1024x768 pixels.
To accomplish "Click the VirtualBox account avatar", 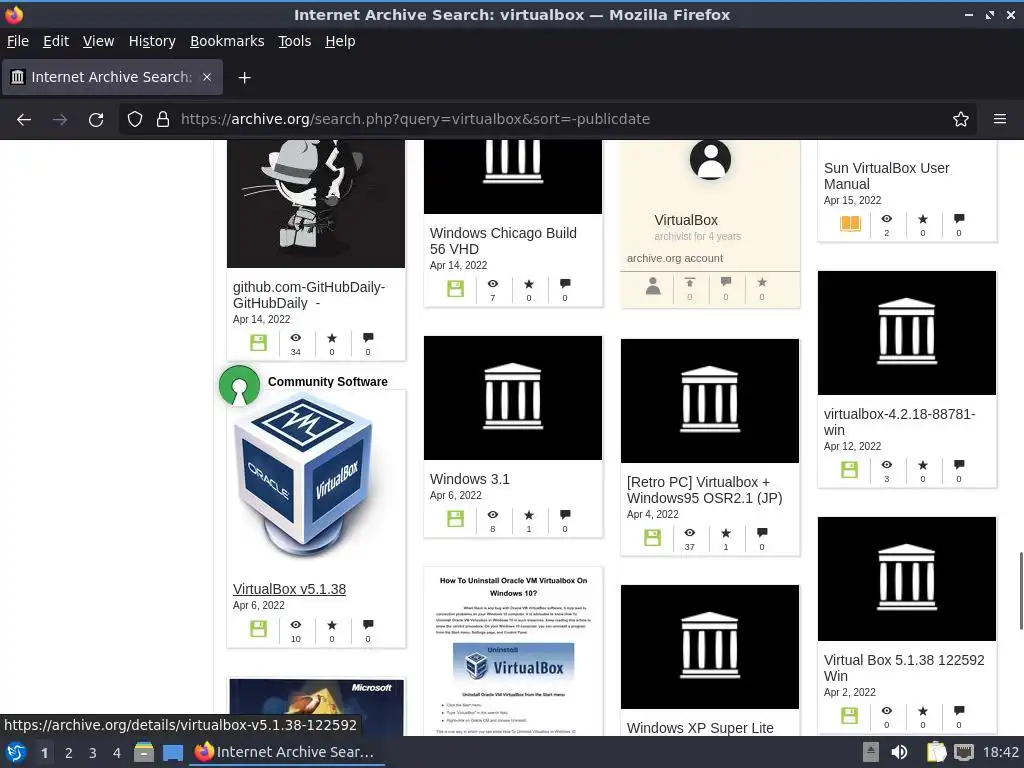I will click(x=710, y=160).
